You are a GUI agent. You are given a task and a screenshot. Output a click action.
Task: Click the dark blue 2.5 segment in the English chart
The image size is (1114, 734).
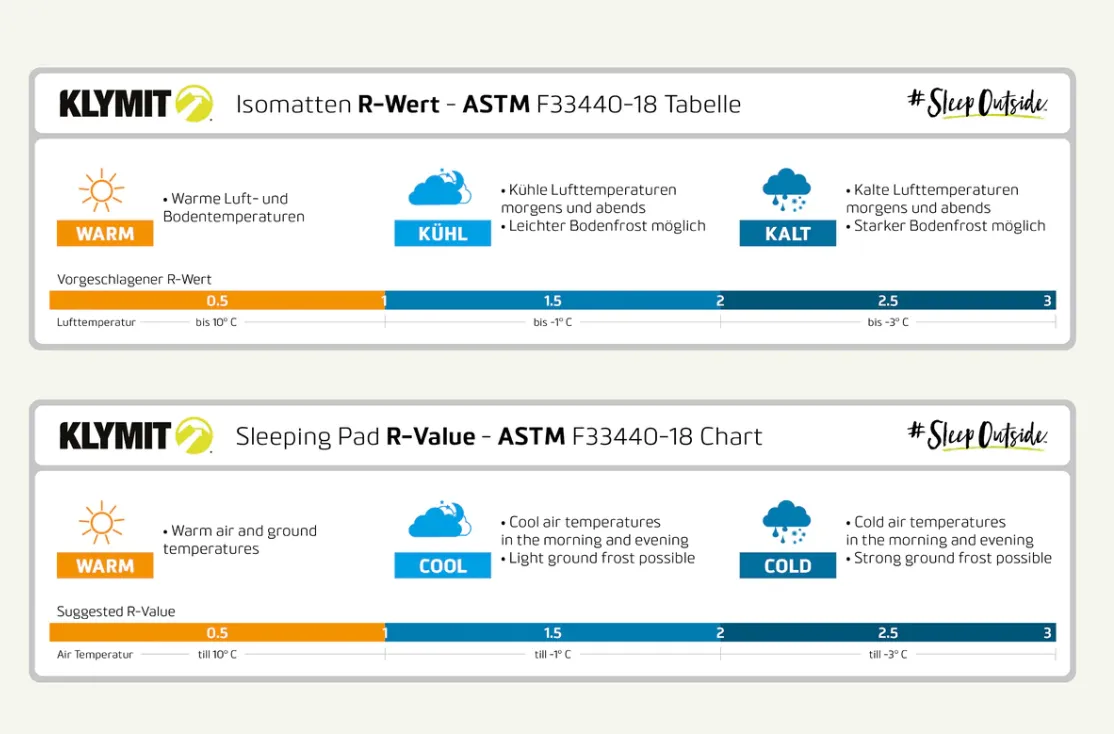888,632
